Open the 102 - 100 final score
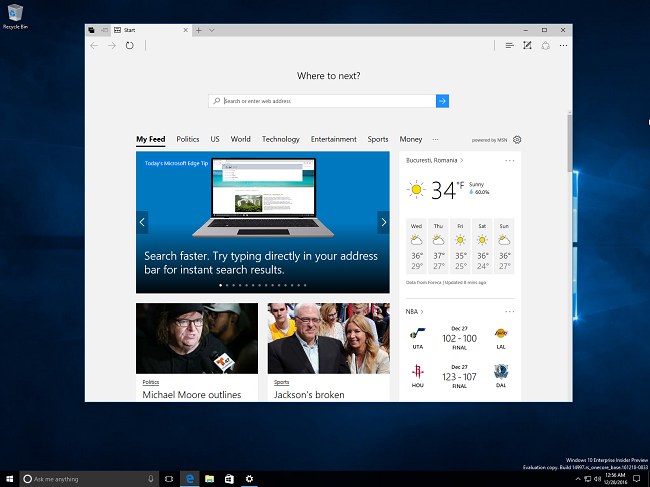This screenshot has width=650, height=487. pyautogui.click(x=459, y=339)
